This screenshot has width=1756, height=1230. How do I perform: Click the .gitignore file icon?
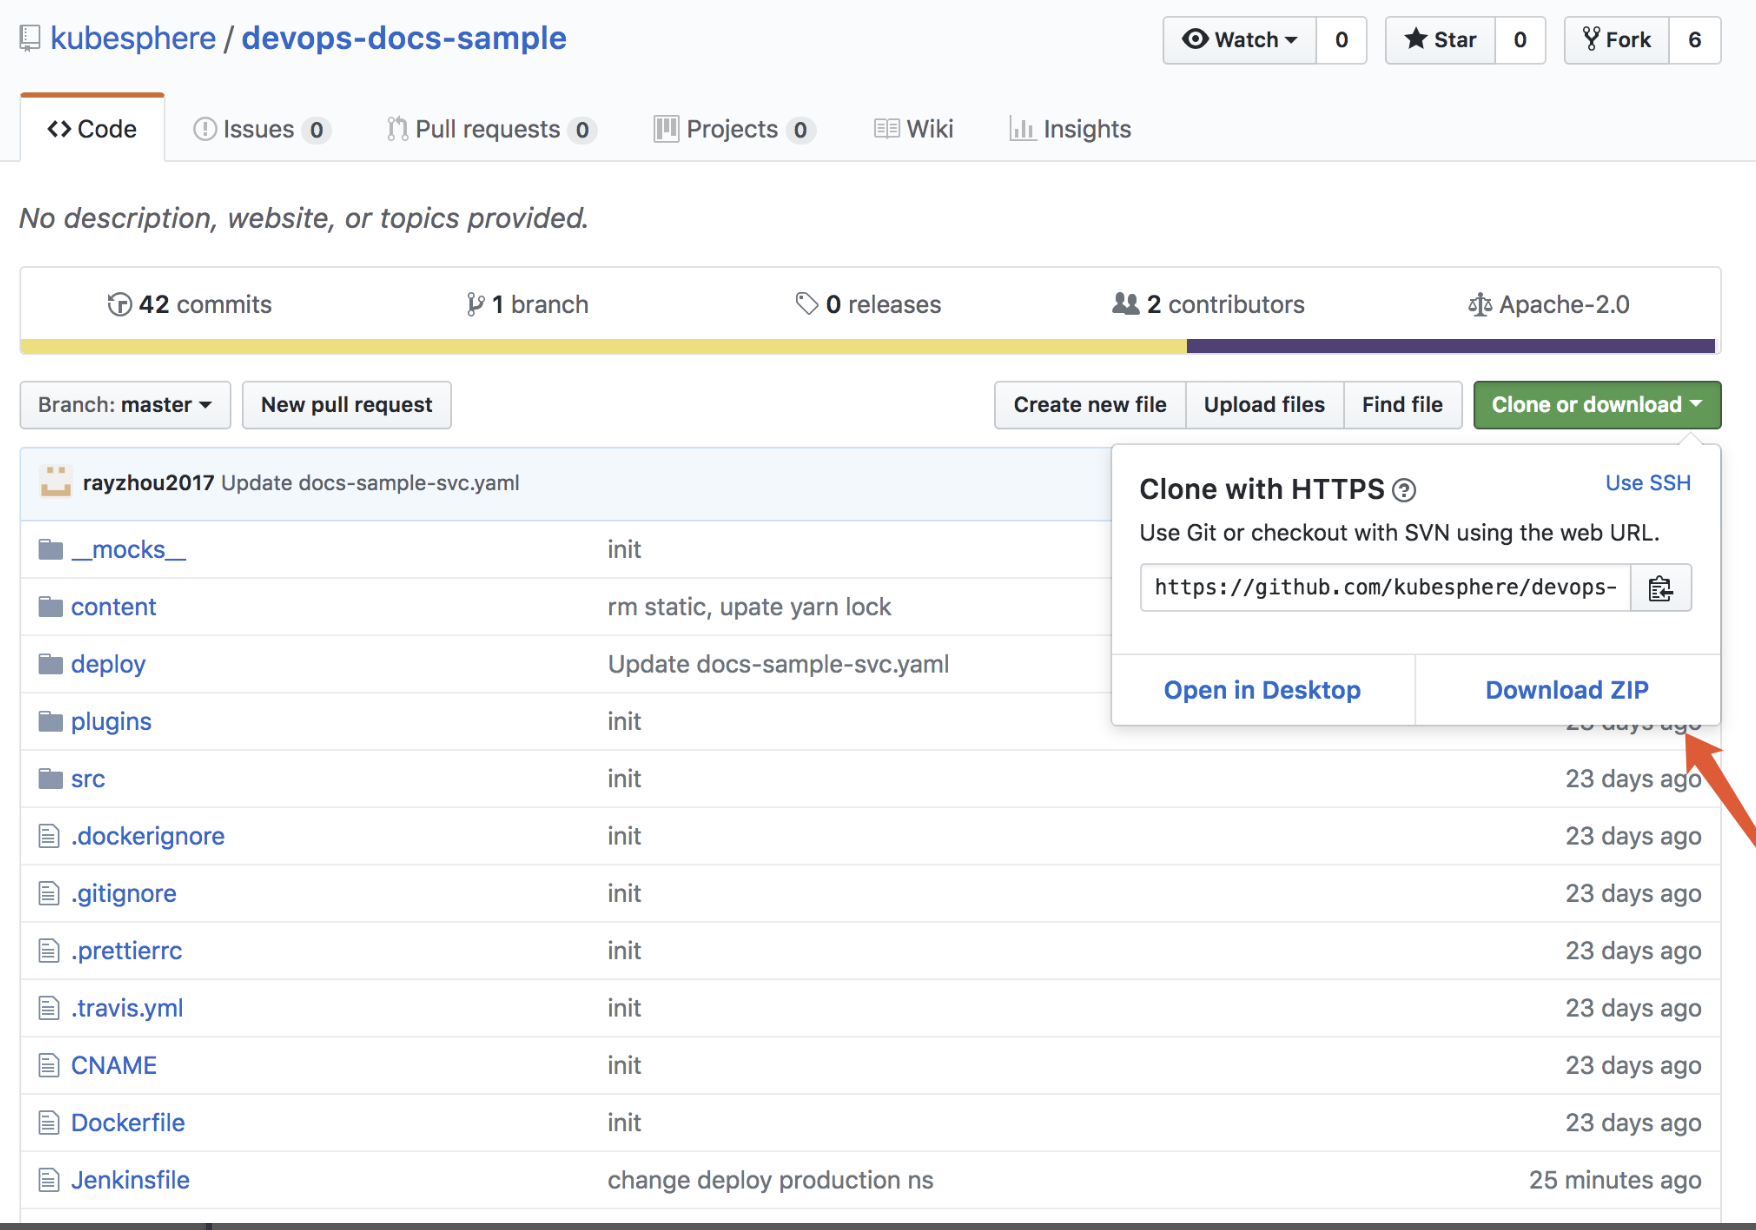coord(49,893)
